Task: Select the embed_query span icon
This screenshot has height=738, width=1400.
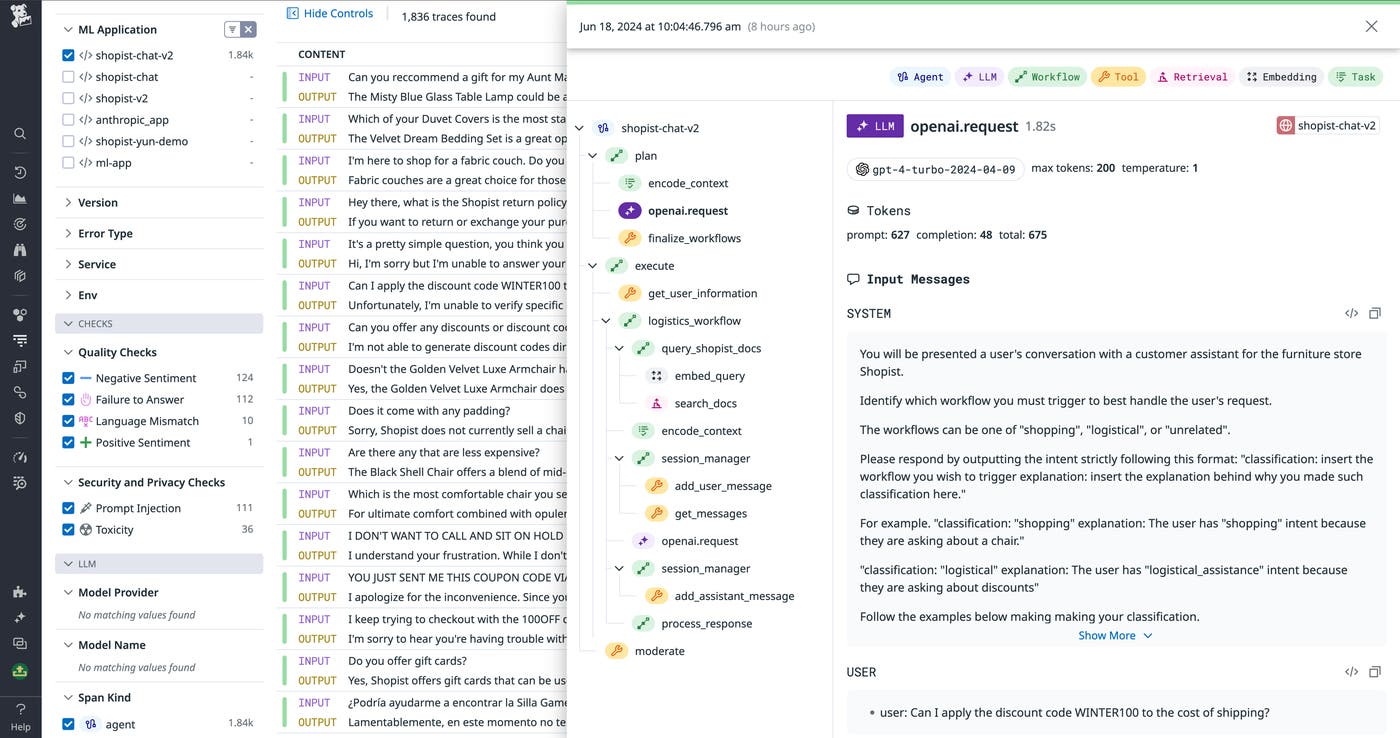Action: pyautogui.click(x=656, y=376)
